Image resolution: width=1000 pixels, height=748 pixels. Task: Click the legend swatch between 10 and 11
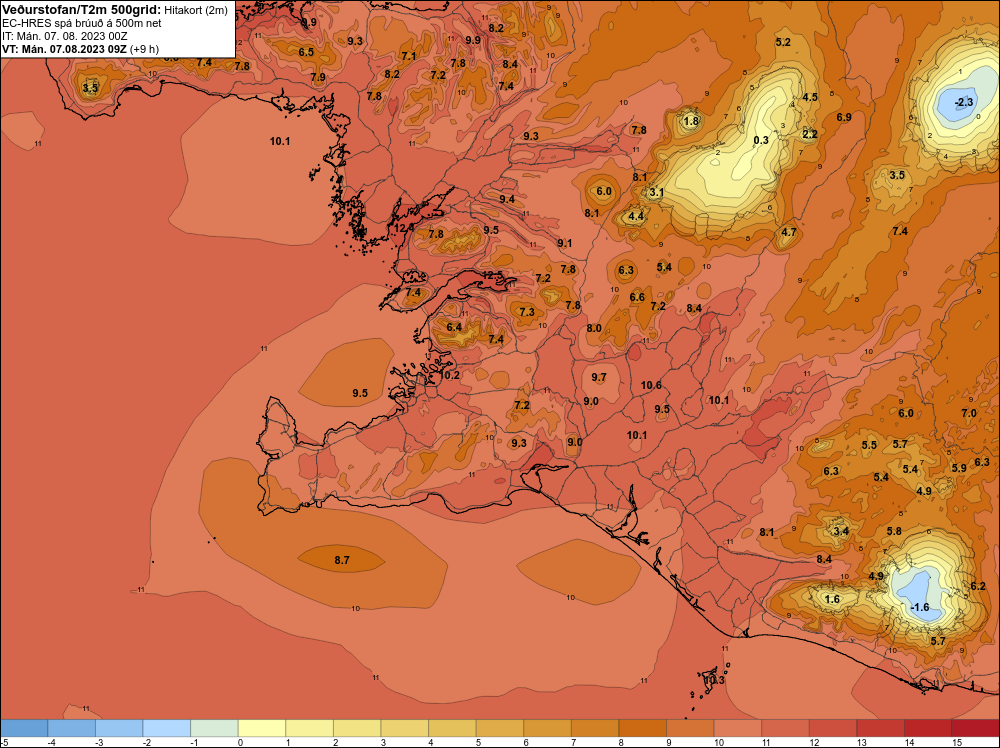pyautogui.click(x=738, y=728)
